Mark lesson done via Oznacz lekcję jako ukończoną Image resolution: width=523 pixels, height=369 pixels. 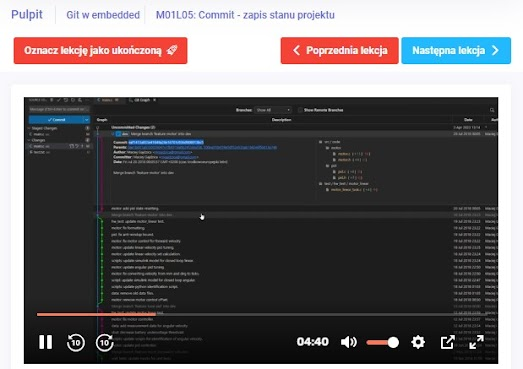[x=100, y=50]
